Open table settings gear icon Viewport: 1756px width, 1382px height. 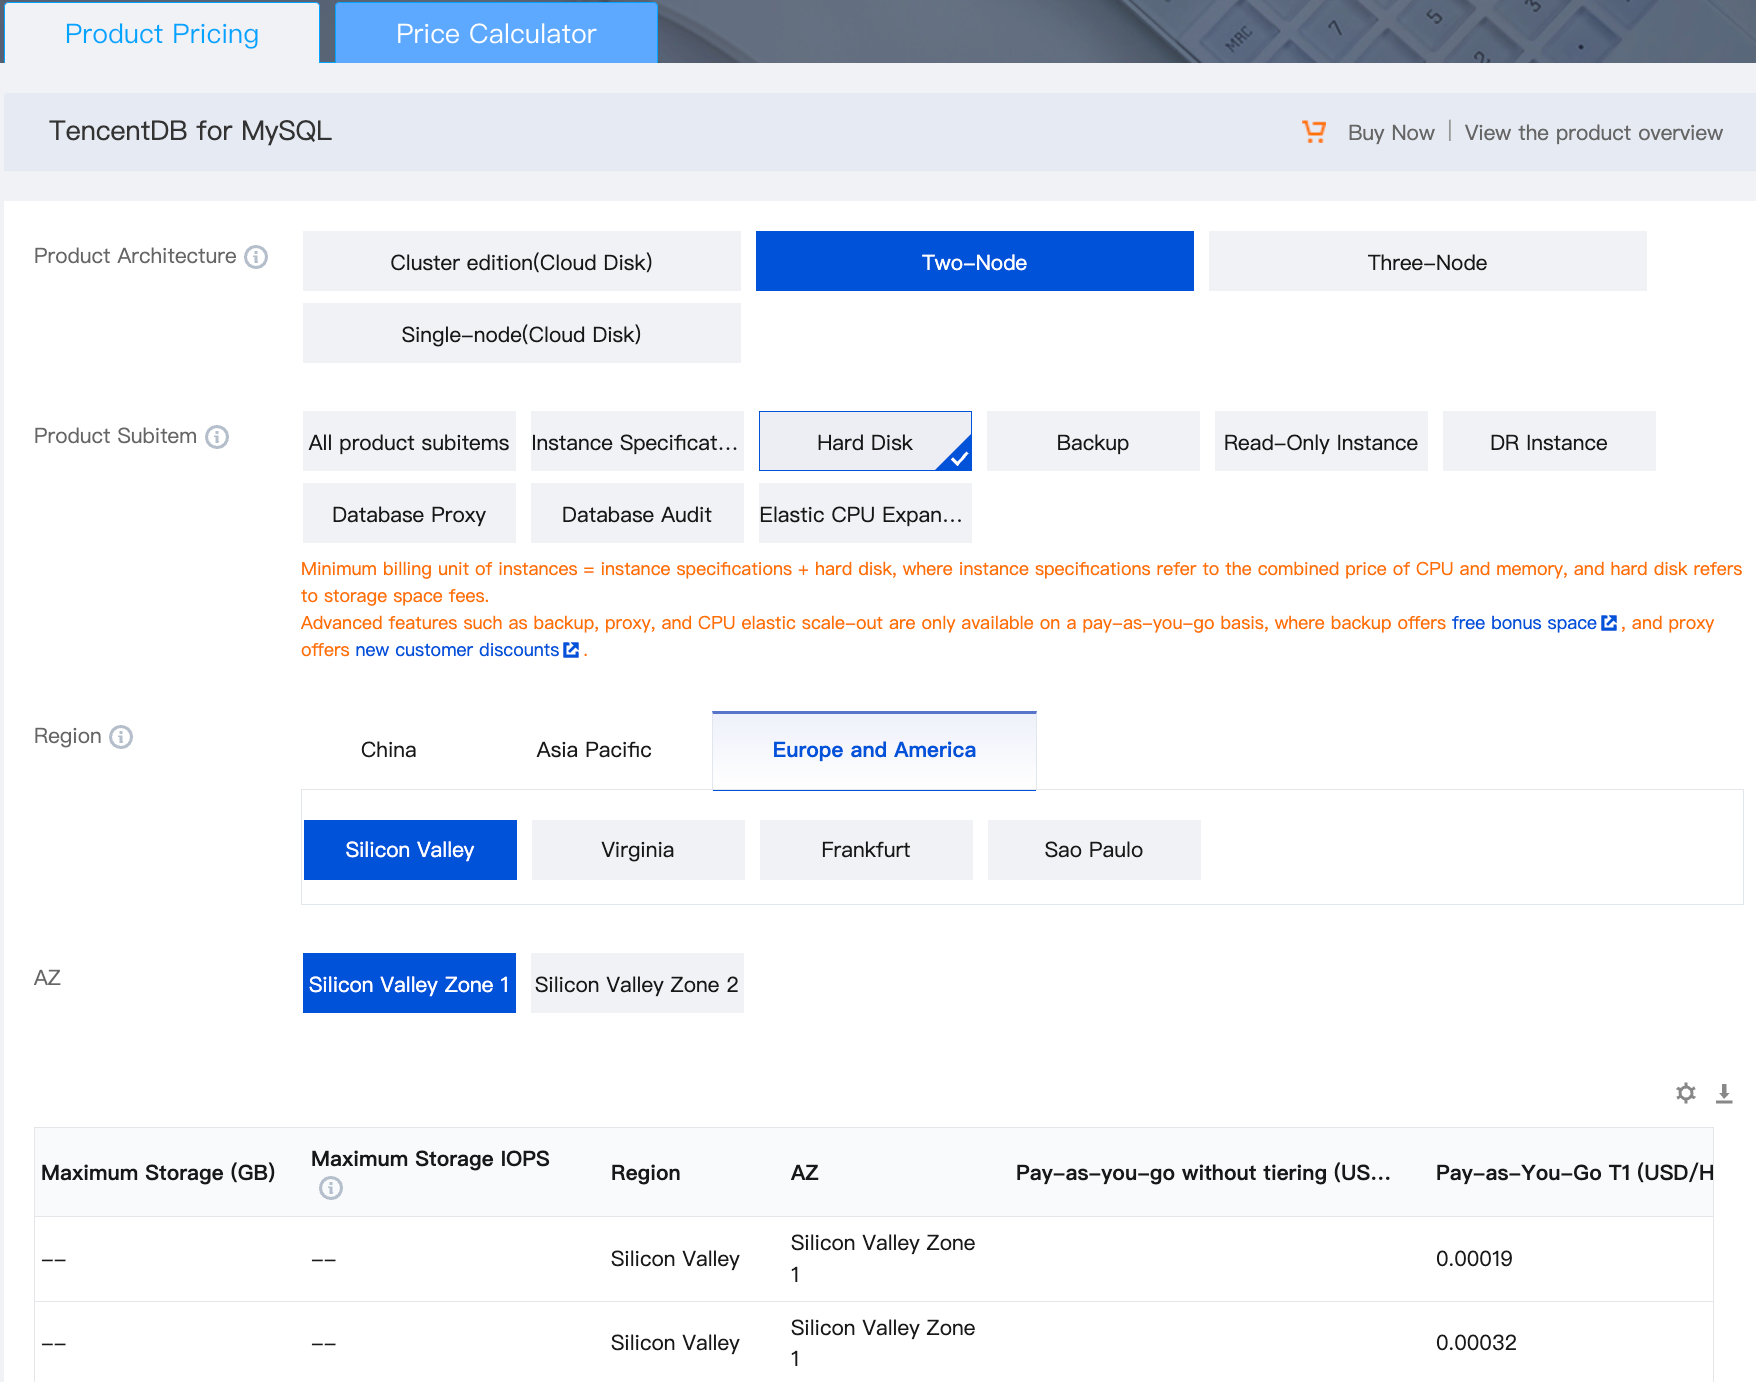1686,1093
